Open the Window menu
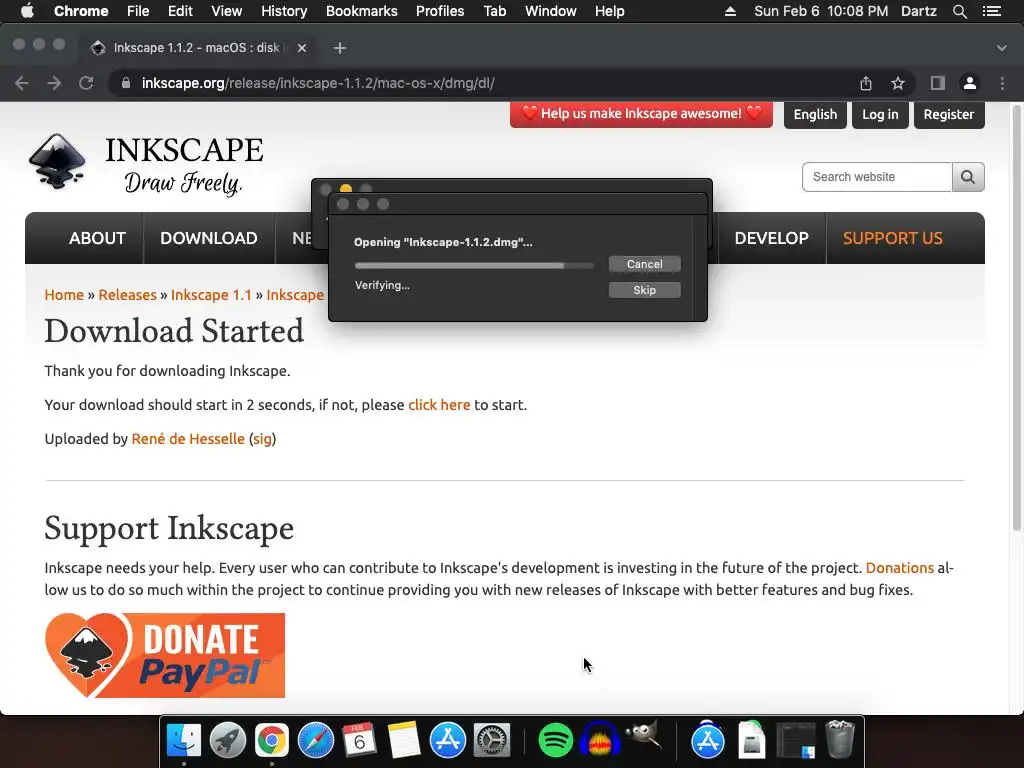Screen dimensions: 1024x768 [x=551, y=11]
